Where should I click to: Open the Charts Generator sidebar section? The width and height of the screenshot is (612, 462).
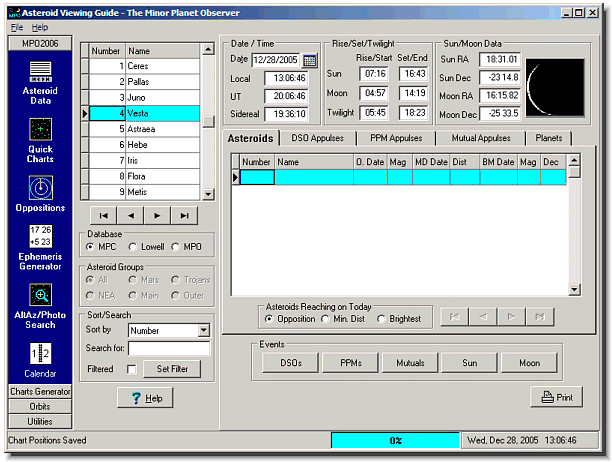tap(40, 391)
